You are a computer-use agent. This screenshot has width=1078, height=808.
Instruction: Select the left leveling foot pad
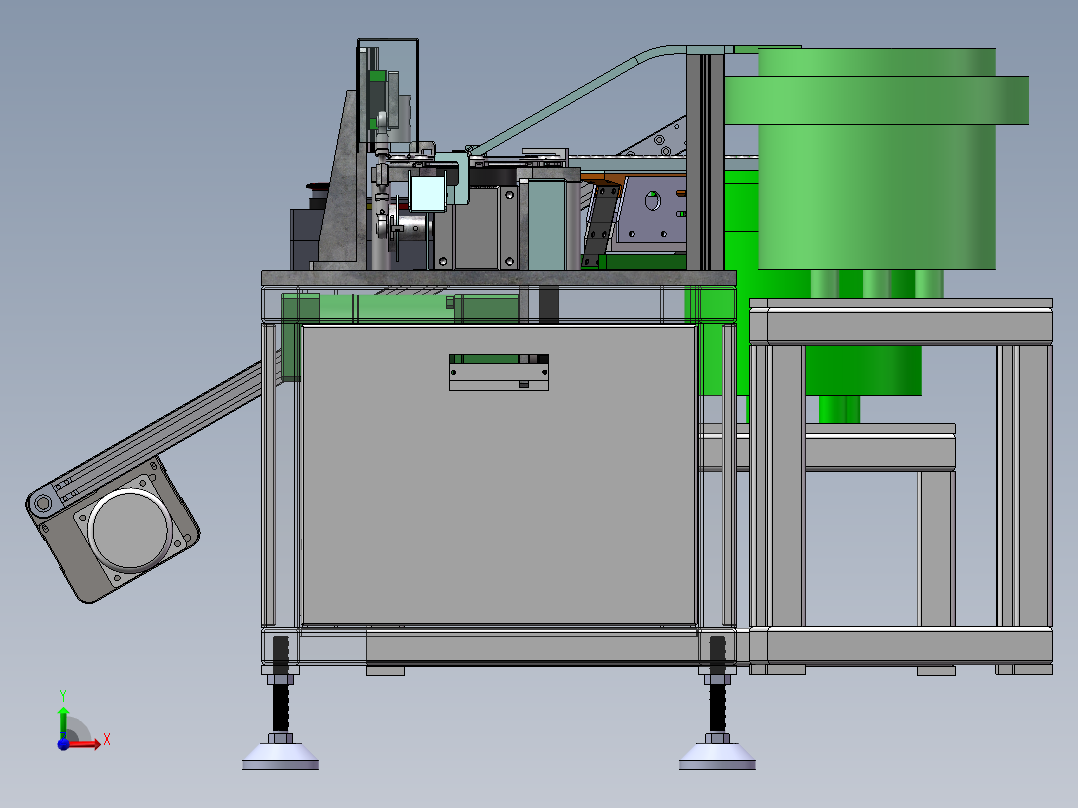click(x=280, y=757)
